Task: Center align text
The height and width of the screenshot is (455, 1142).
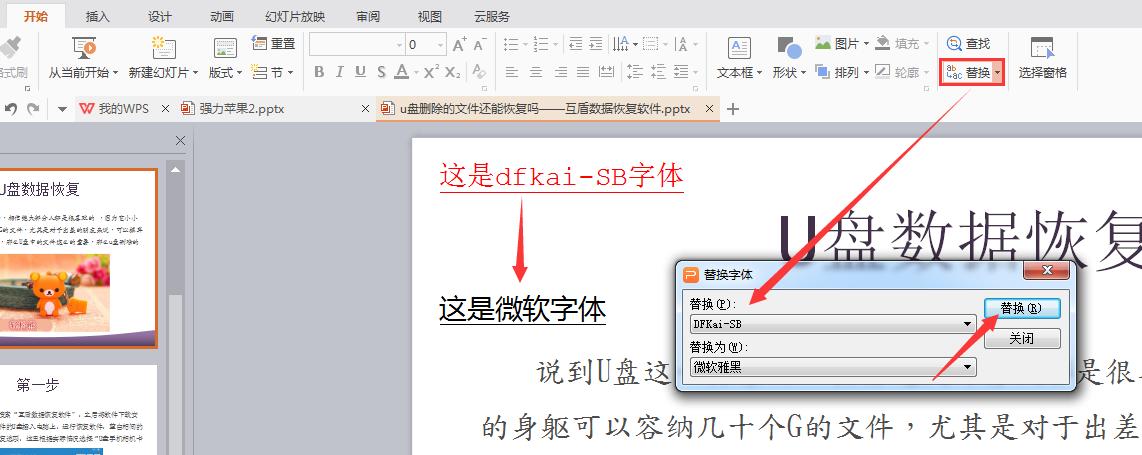Action: (536, 72)
